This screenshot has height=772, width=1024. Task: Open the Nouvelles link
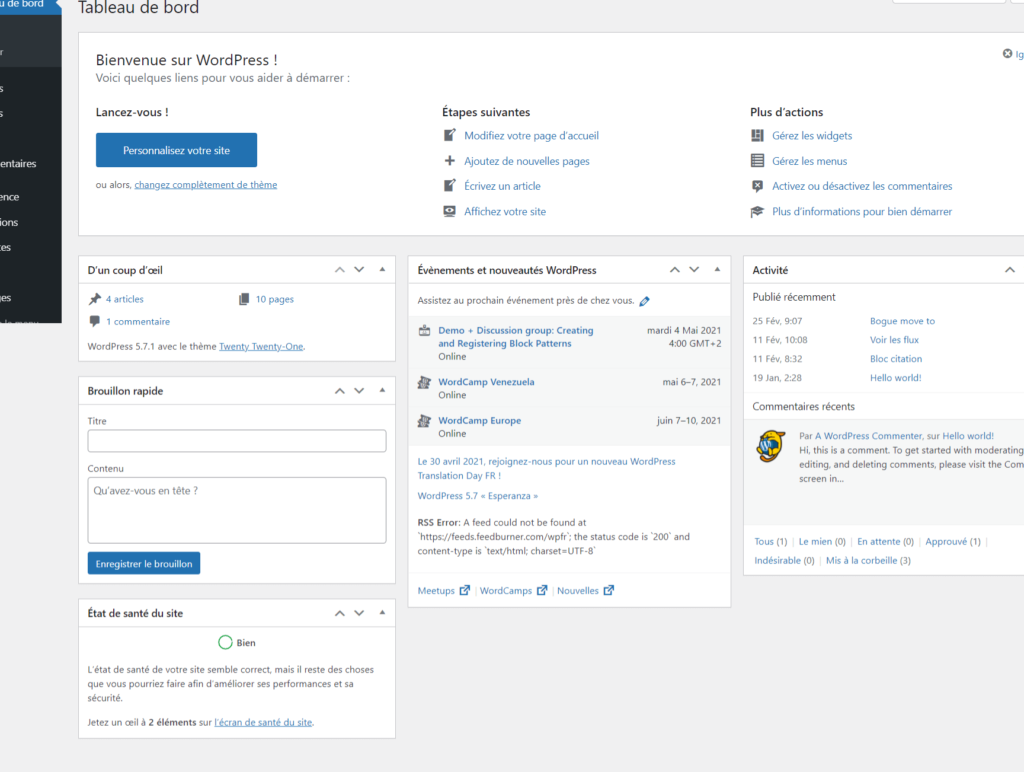click(x=578, y=590)
